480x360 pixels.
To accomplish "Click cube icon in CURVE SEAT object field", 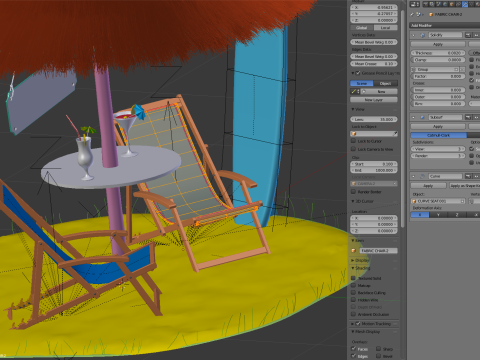I will [x=414, y=201].
